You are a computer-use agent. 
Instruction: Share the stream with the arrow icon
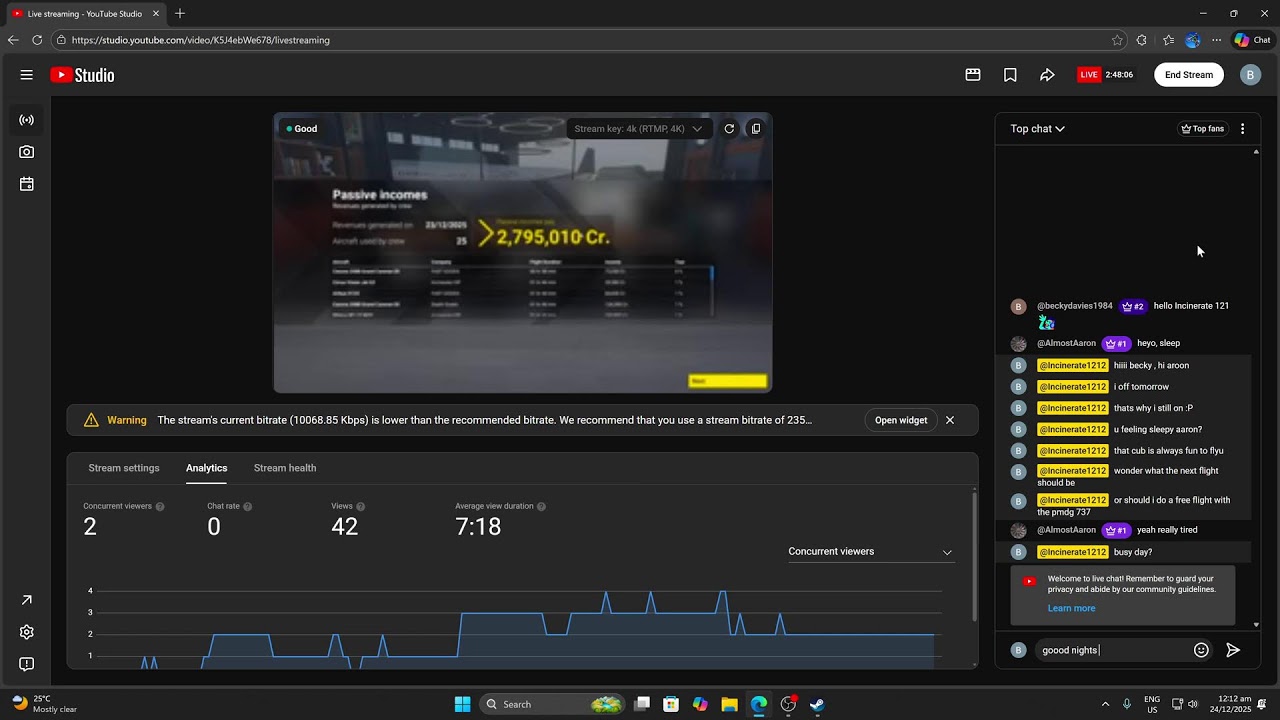click(1047, 75)
